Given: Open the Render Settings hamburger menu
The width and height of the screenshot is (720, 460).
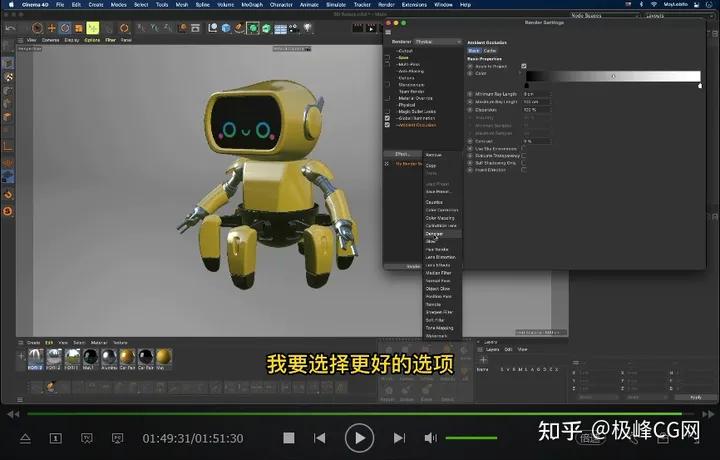Looking at the screenshot, I should (x=388, y=32).
